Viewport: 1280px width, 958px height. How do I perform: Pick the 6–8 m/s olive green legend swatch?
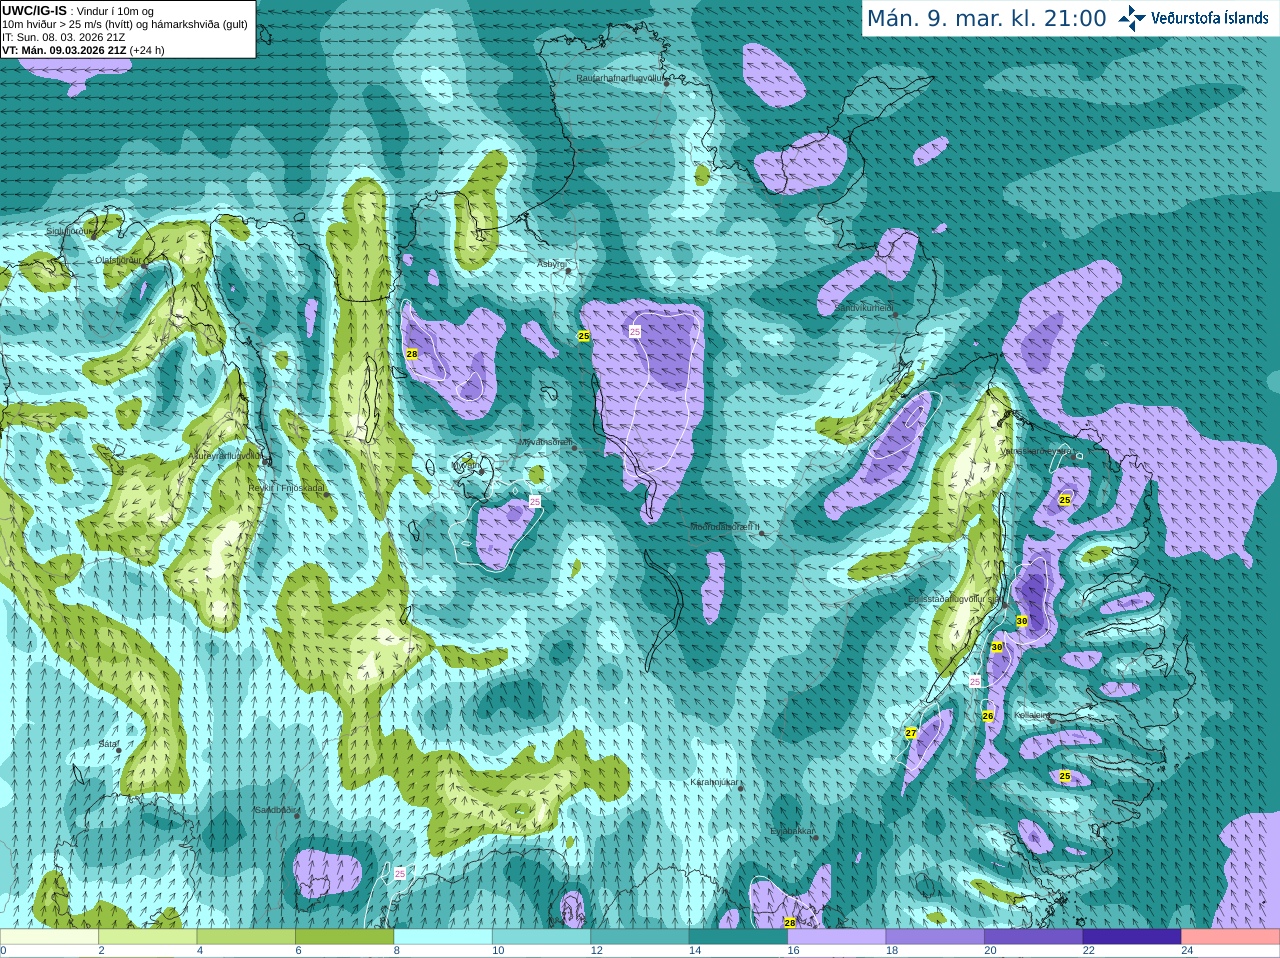pyautogui.click(x=345, y=937)
